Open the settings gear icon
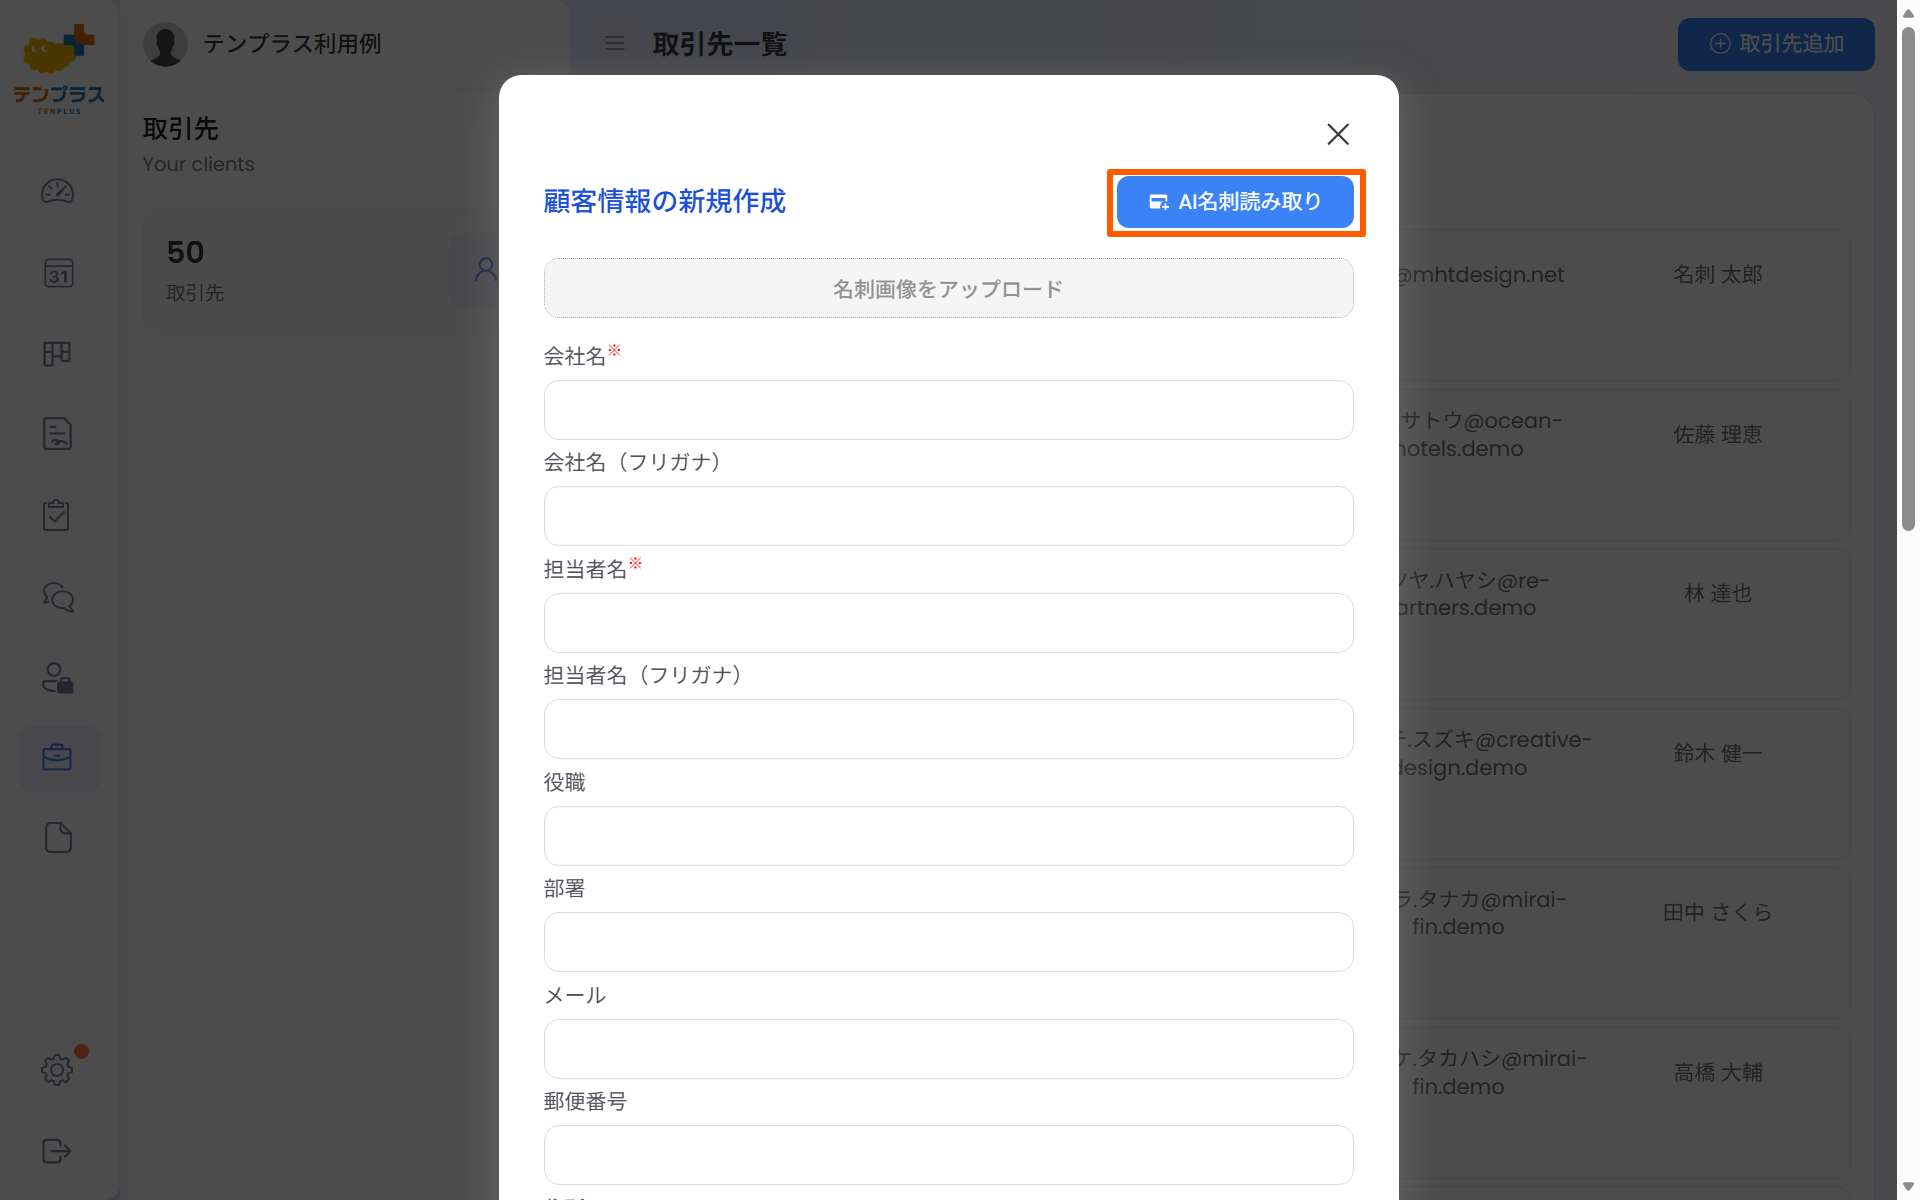 [58, 1070]
